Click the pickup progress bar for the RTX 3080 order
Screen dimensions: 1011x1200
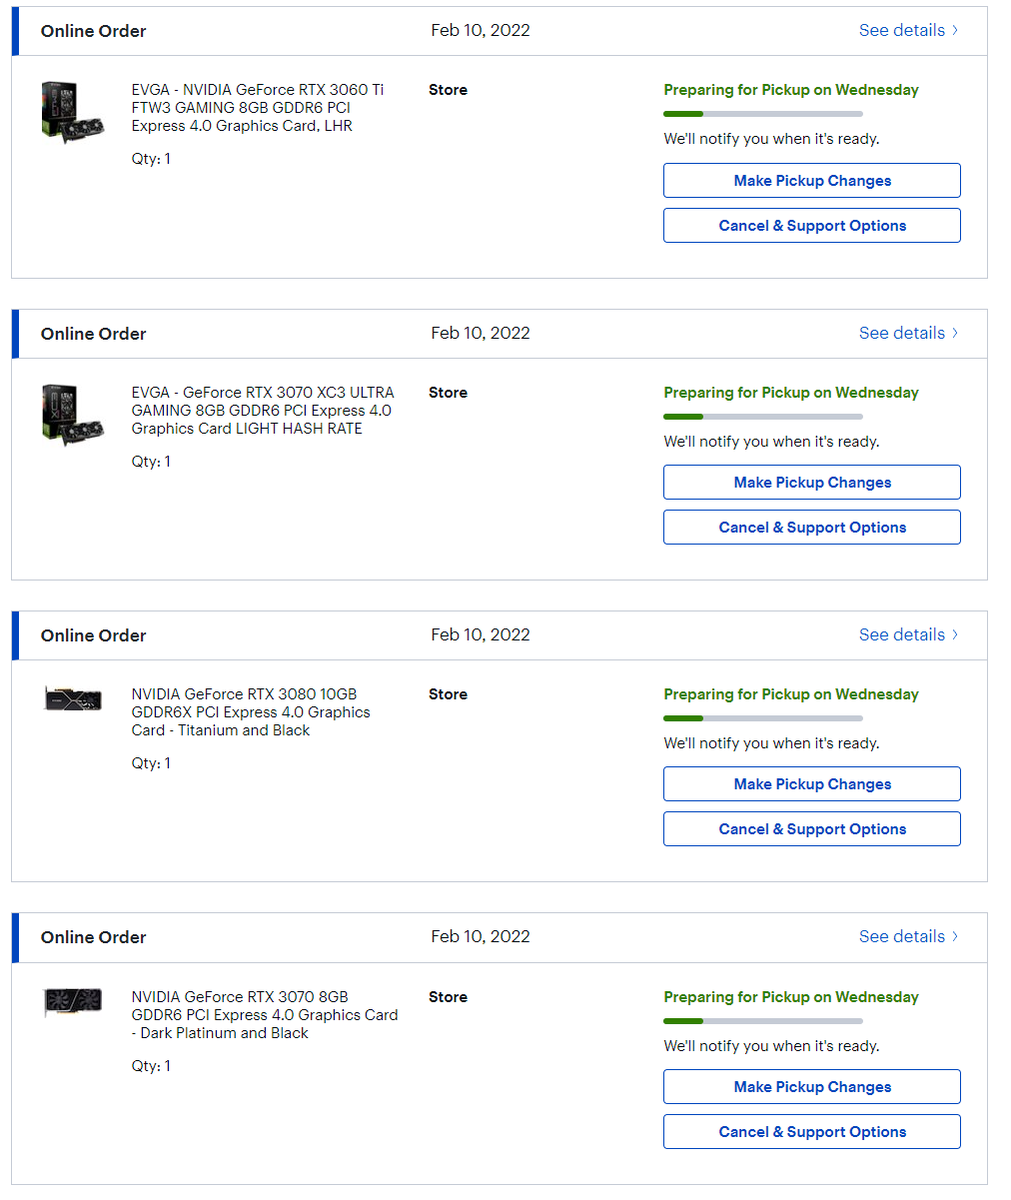[763, 718]
